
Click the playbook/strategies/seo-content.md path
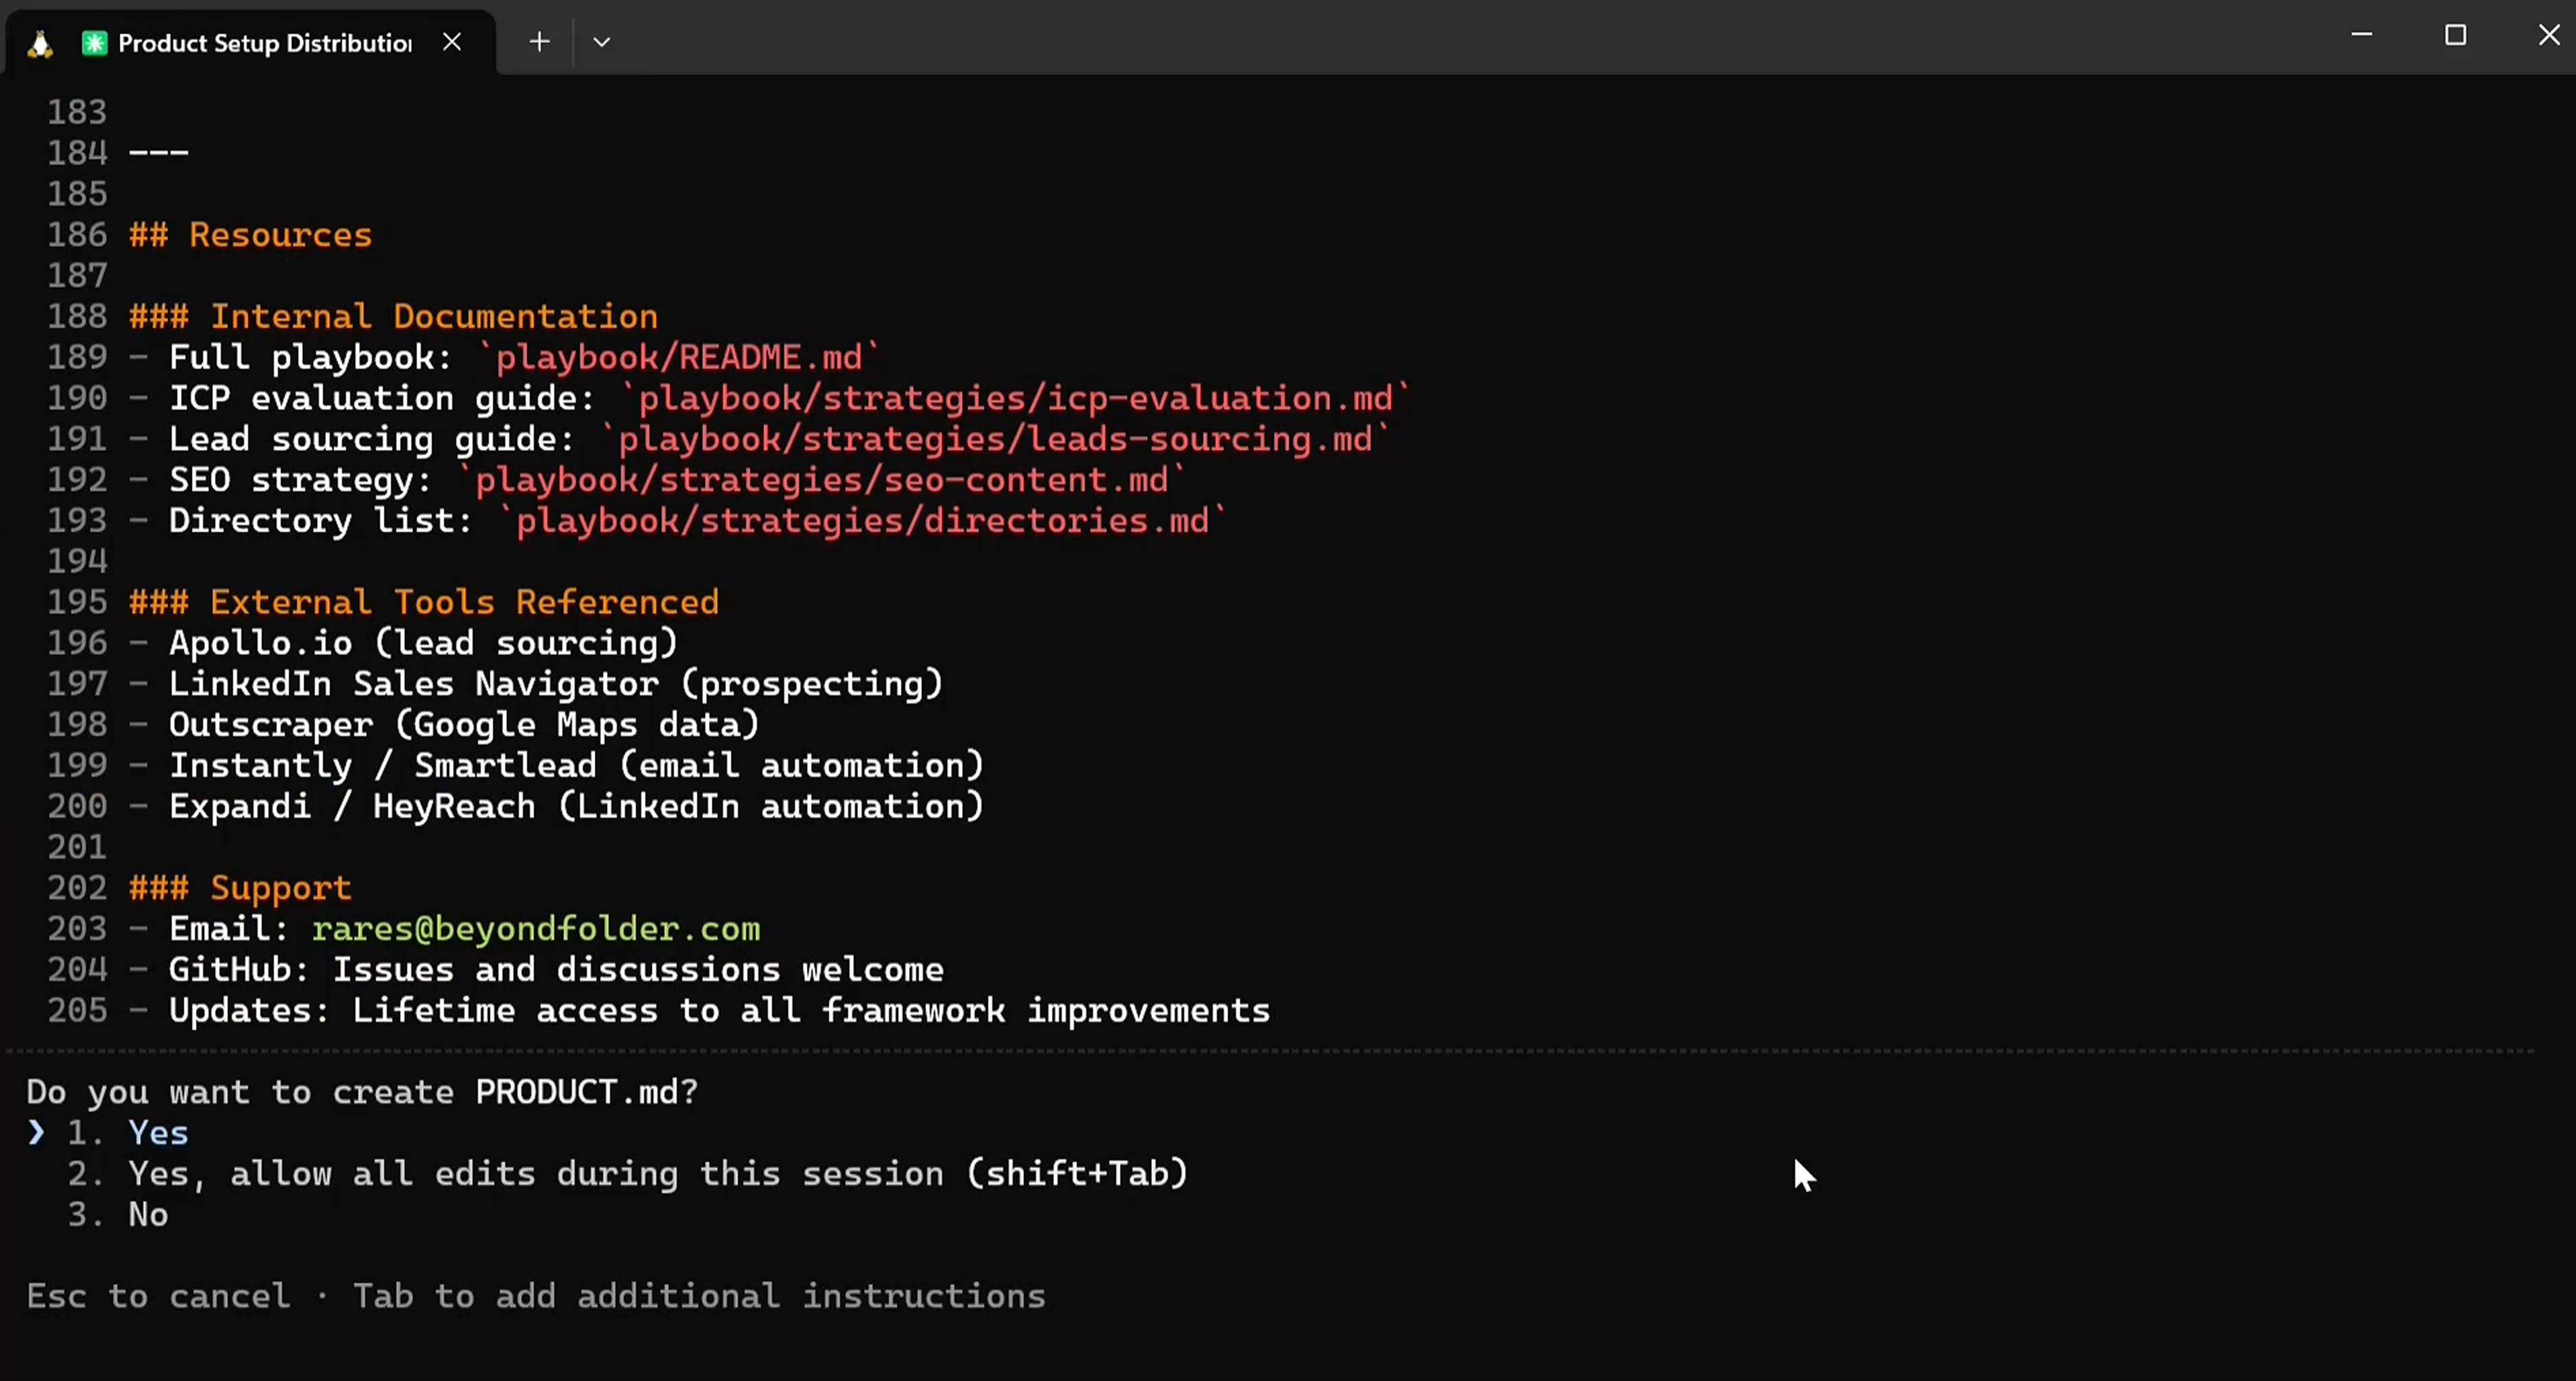tap(820, 480)
